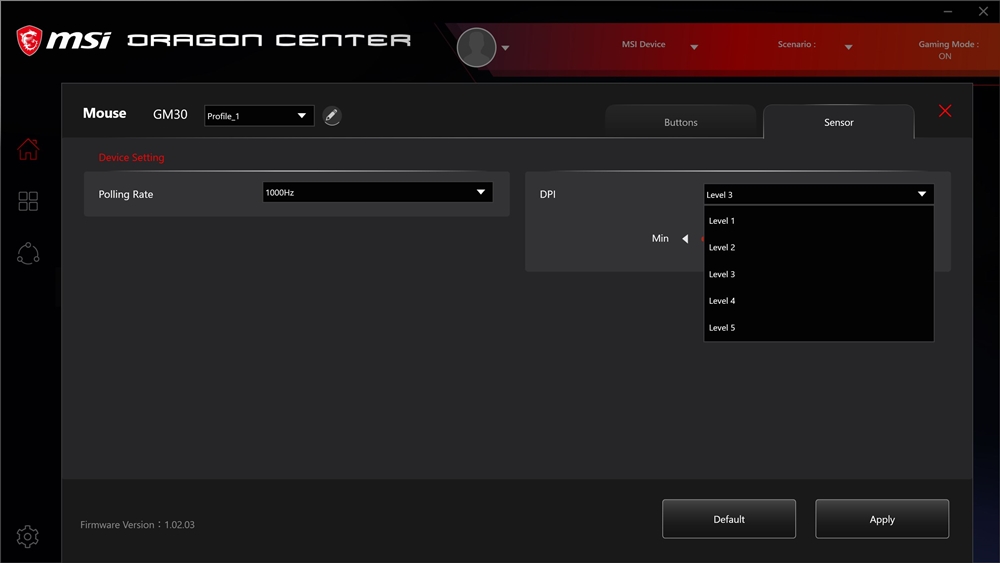1000x563 pixels.
Task: Select Level 2 in DPI list
Action: click(x=819, y=247)
